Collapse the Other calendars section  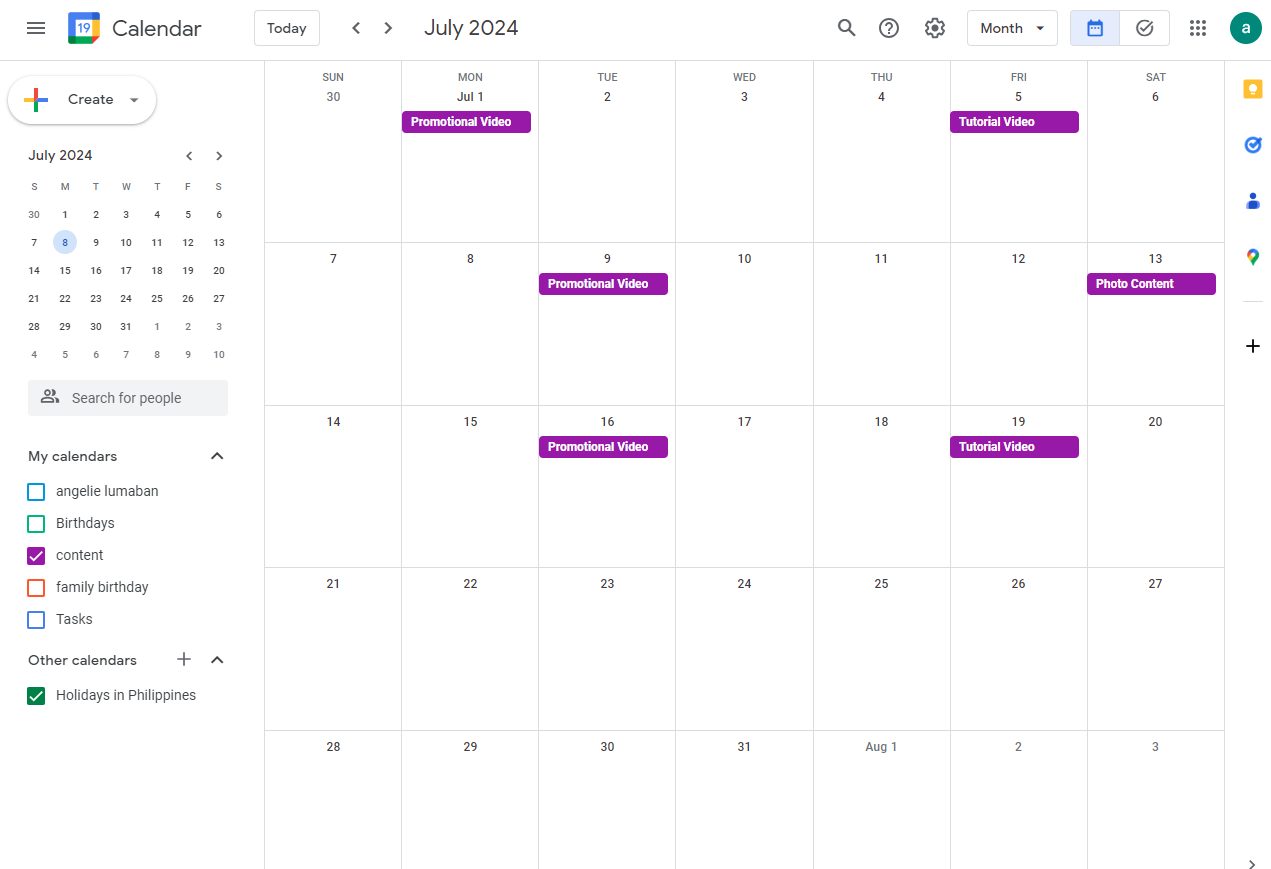217,660
